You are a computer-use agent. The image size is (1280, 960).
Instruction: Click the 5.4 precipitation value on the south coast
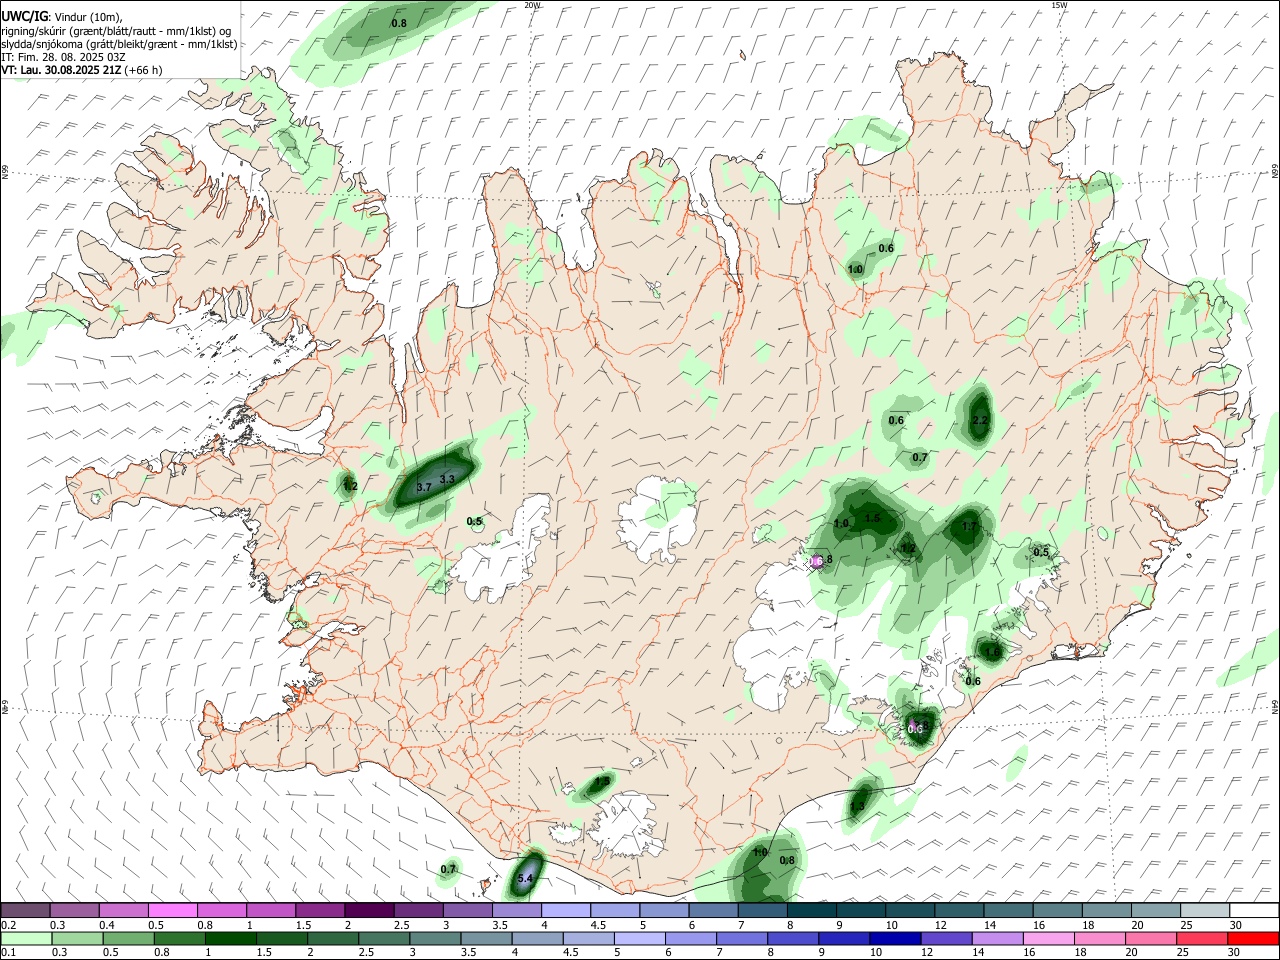point(525,879)
